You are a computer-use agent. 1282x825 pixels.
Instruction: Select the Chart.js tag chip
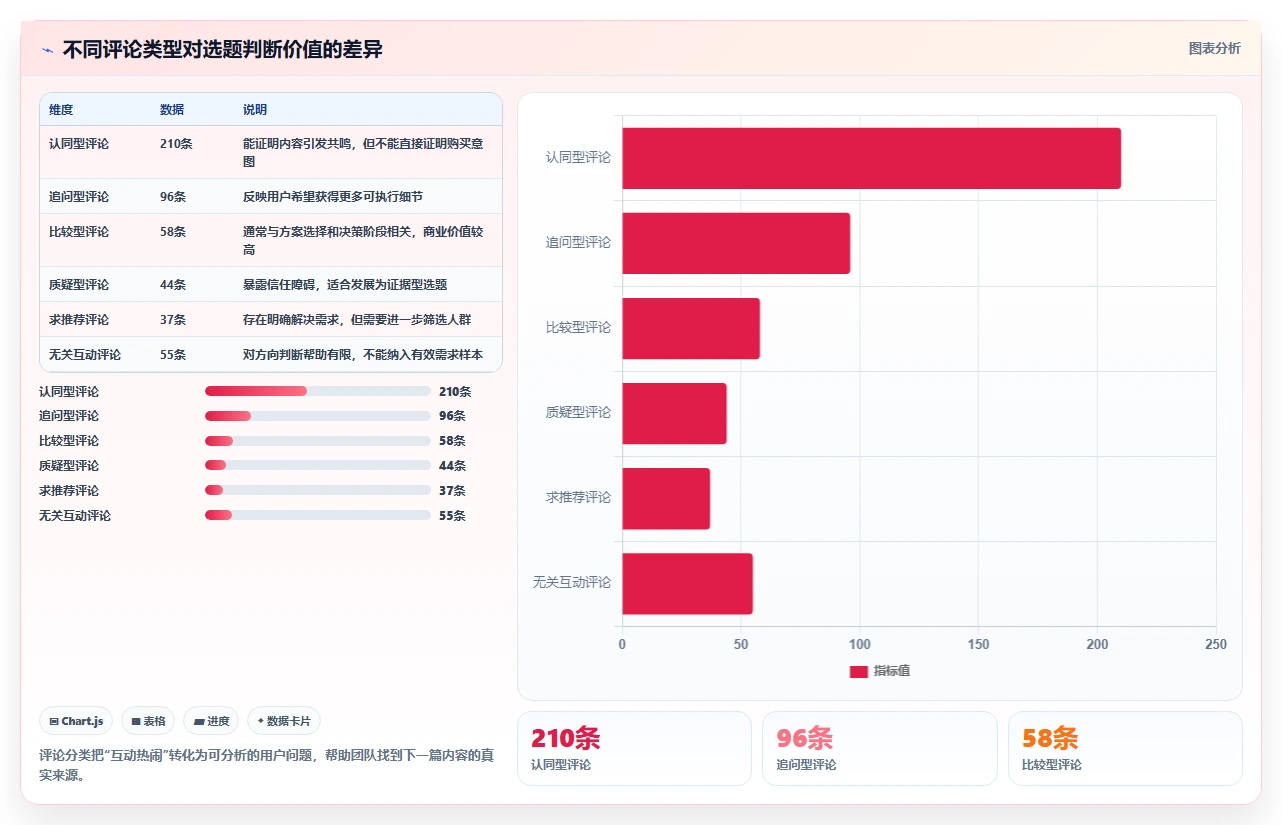tap(76, 721)
